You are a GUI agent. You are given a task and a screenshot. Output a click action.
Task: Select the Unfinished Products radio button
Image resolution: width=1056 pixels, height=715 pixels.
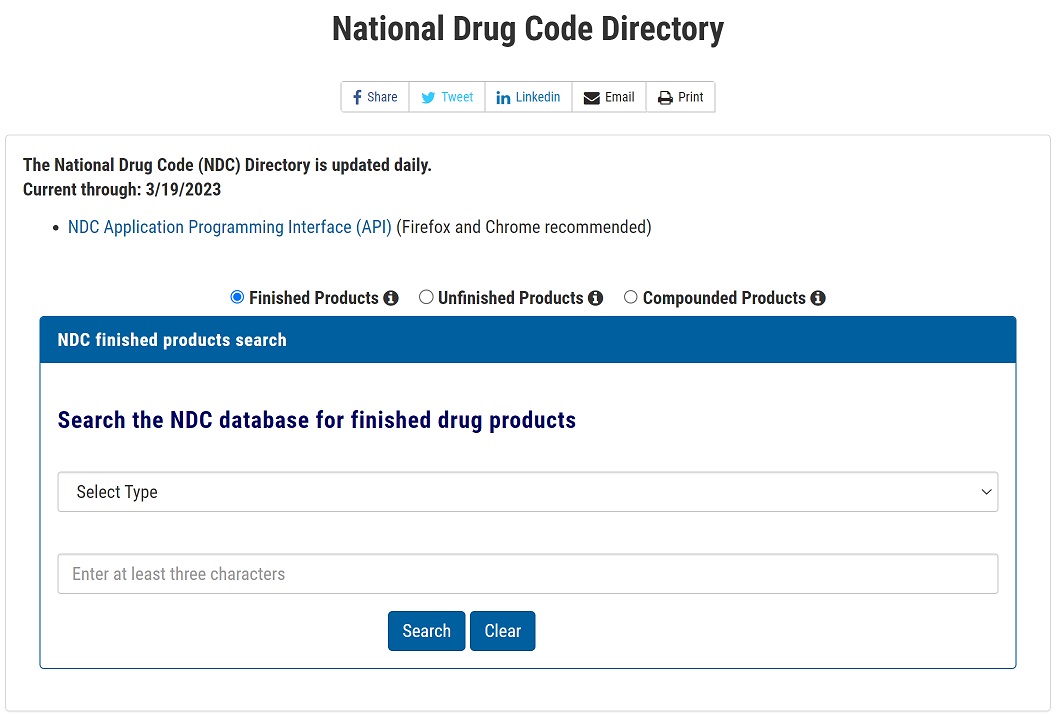426,296
